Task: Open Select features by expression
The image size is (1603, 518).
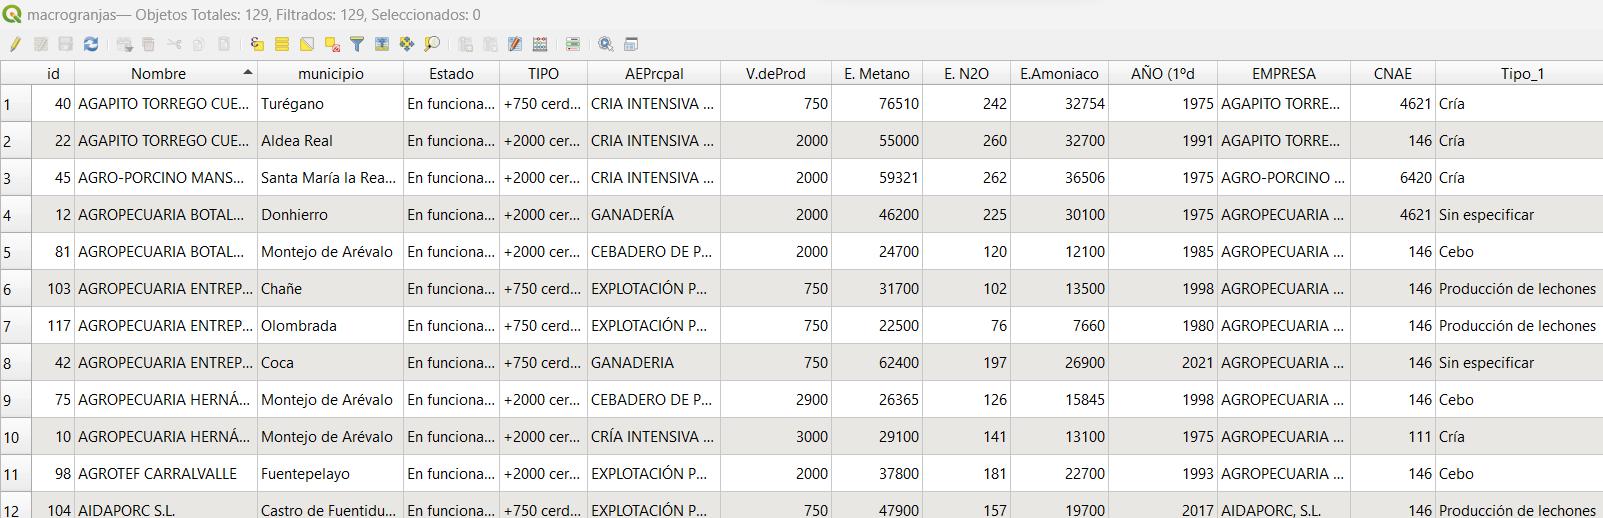Action: click(x=257, y=44)
